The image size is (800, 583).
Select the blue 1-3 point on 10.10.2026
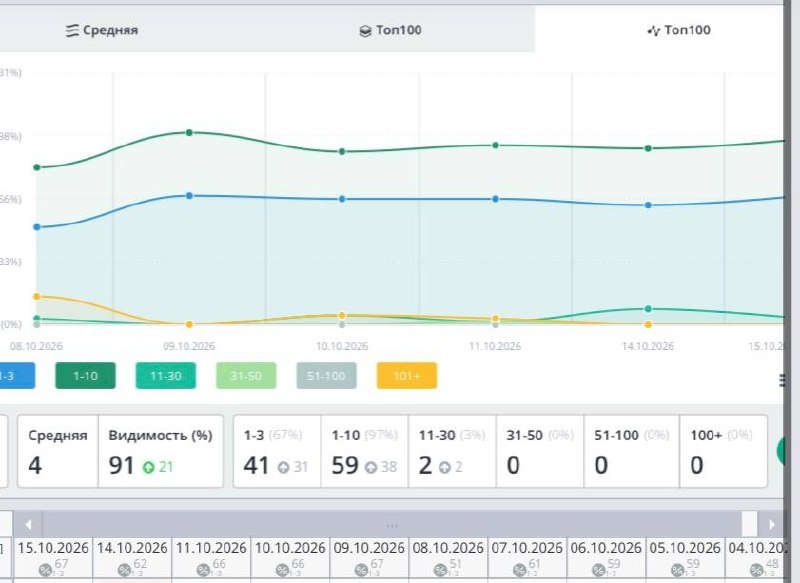click(342, 199)
